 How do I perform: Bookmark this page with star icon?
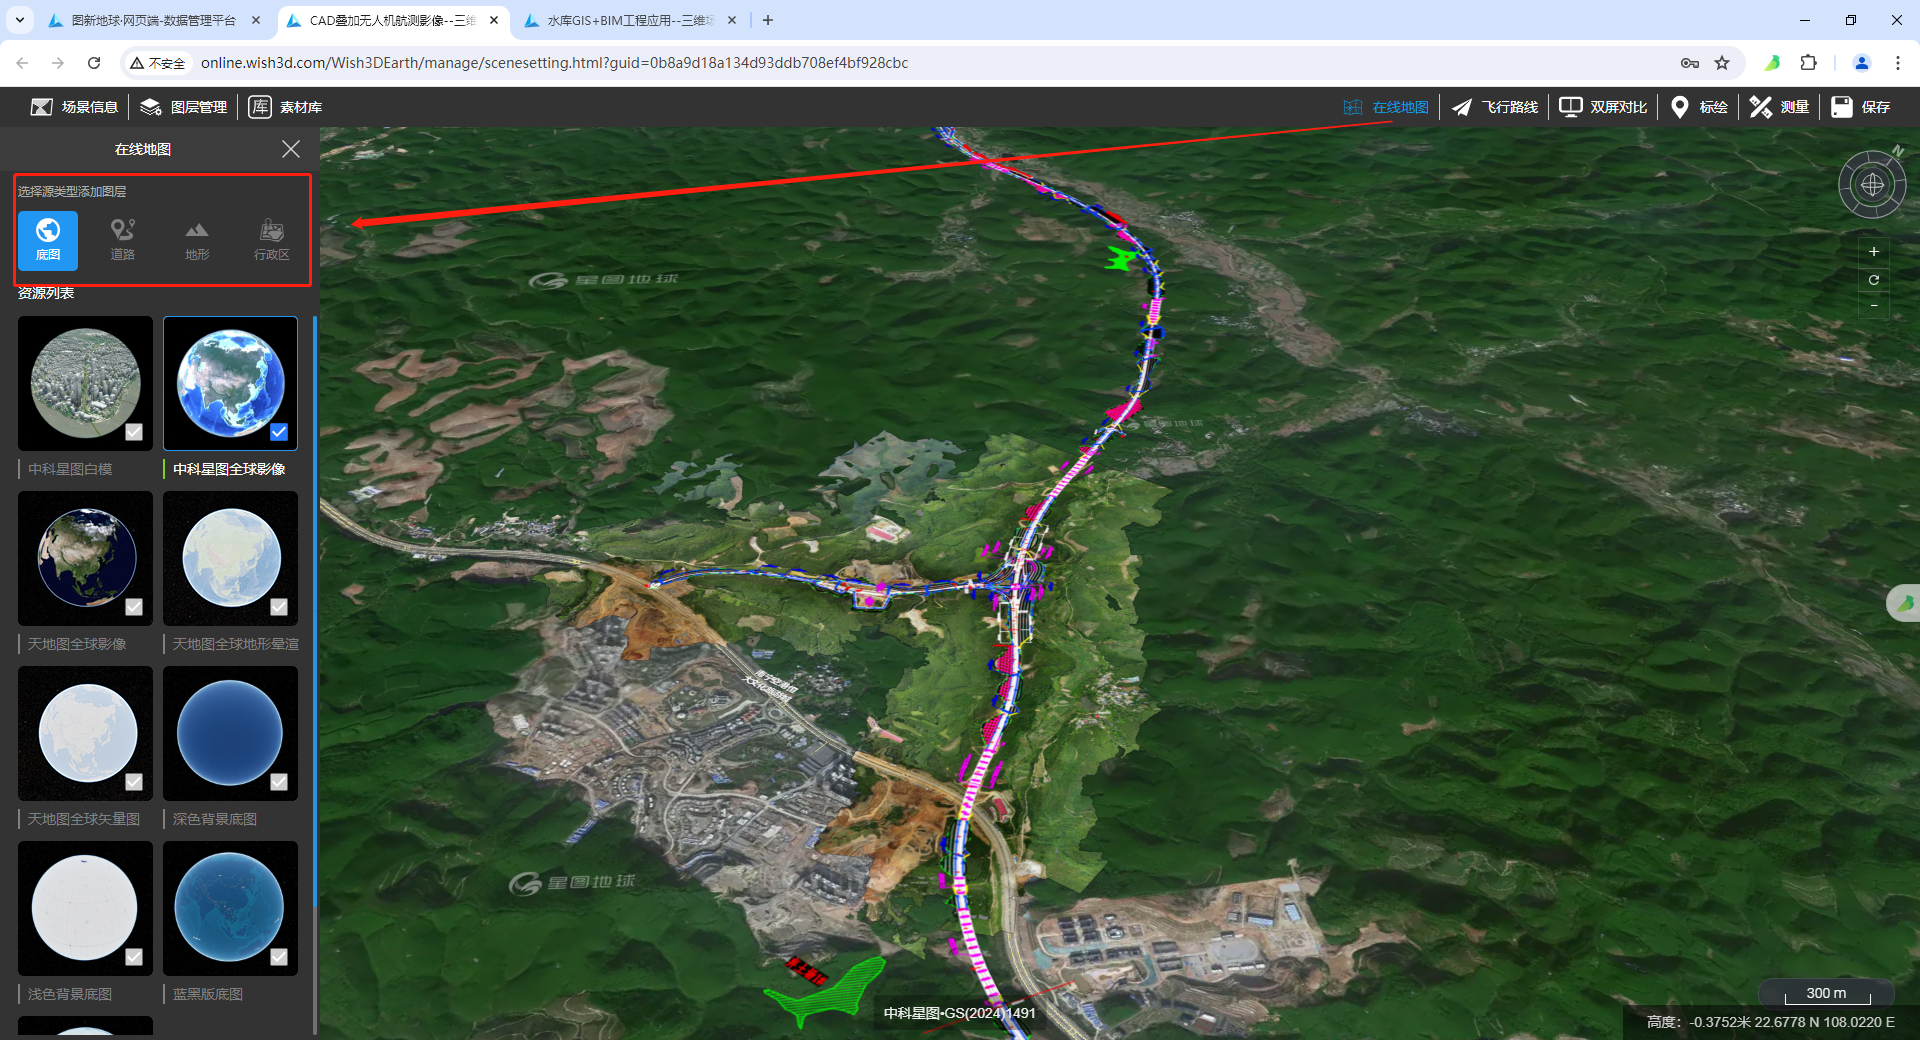pos(1722,63)
